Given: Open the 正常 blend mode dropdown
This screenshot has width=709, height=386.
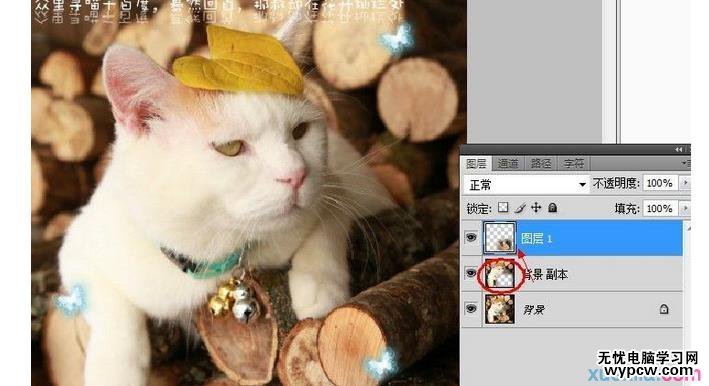Looking at the screenshot, I should point(527,184).
